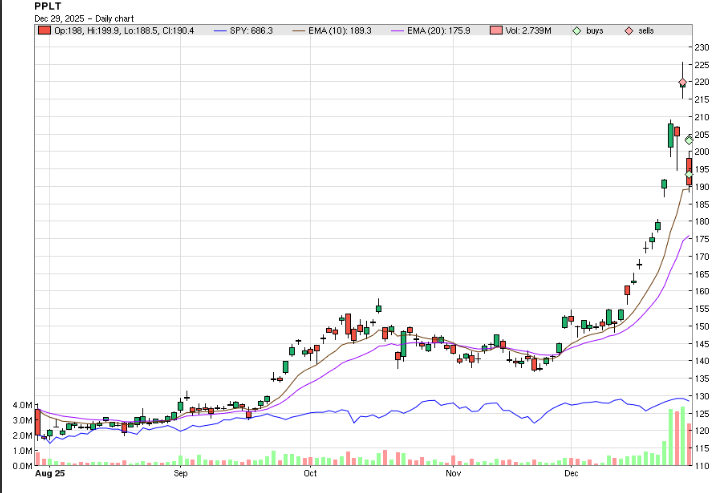Click the "sells" legend label
723x493 pixels.
[646, 31]
